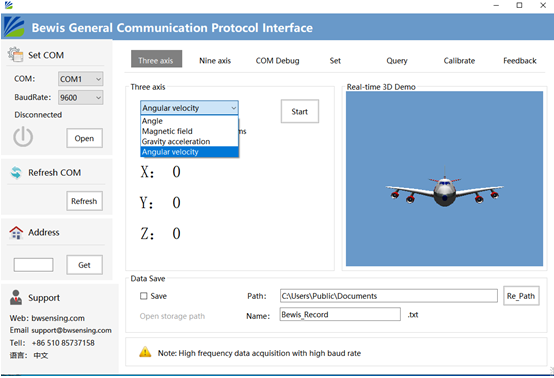Choose Gravity acceleration option
The width and height of the screenshot is (554, 378).
(x=176, y=141)
